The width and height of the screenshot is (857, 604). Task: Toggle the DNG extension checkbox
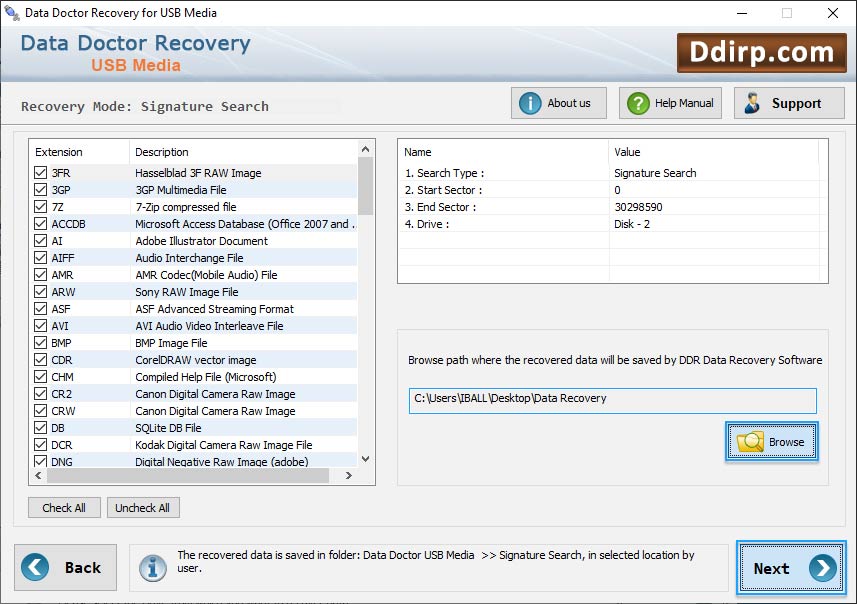pyautogui.click(x=40, y=461)
